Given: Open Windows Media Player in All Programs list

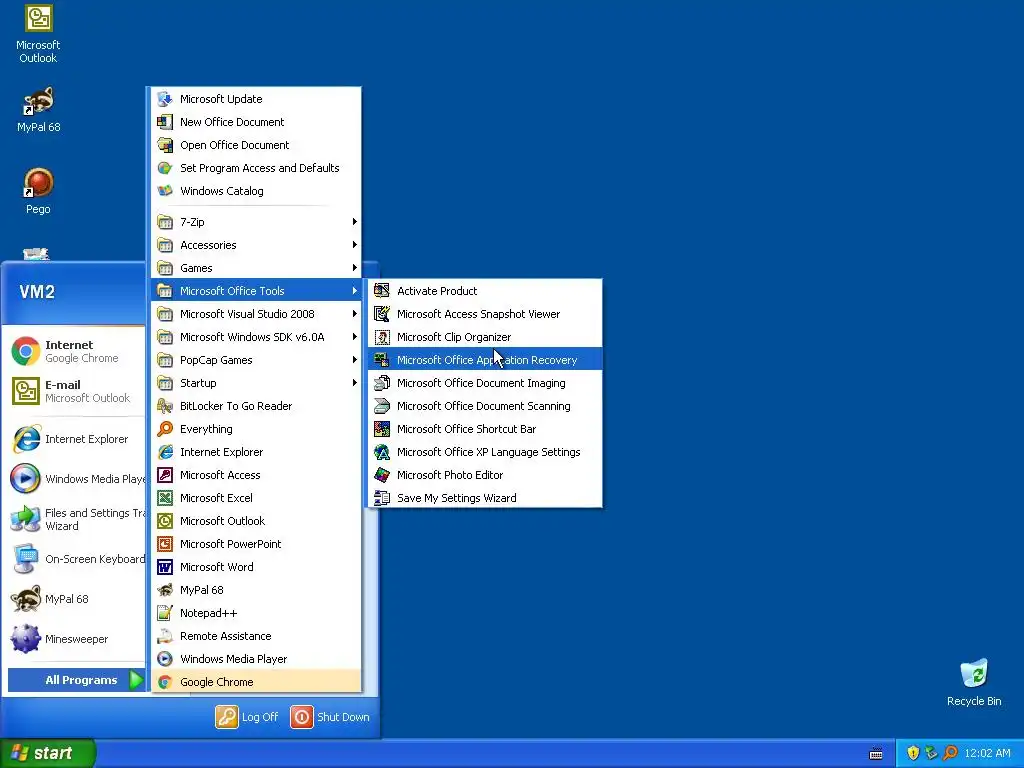Looking at the screenshot, I should [x=256, y=659].
